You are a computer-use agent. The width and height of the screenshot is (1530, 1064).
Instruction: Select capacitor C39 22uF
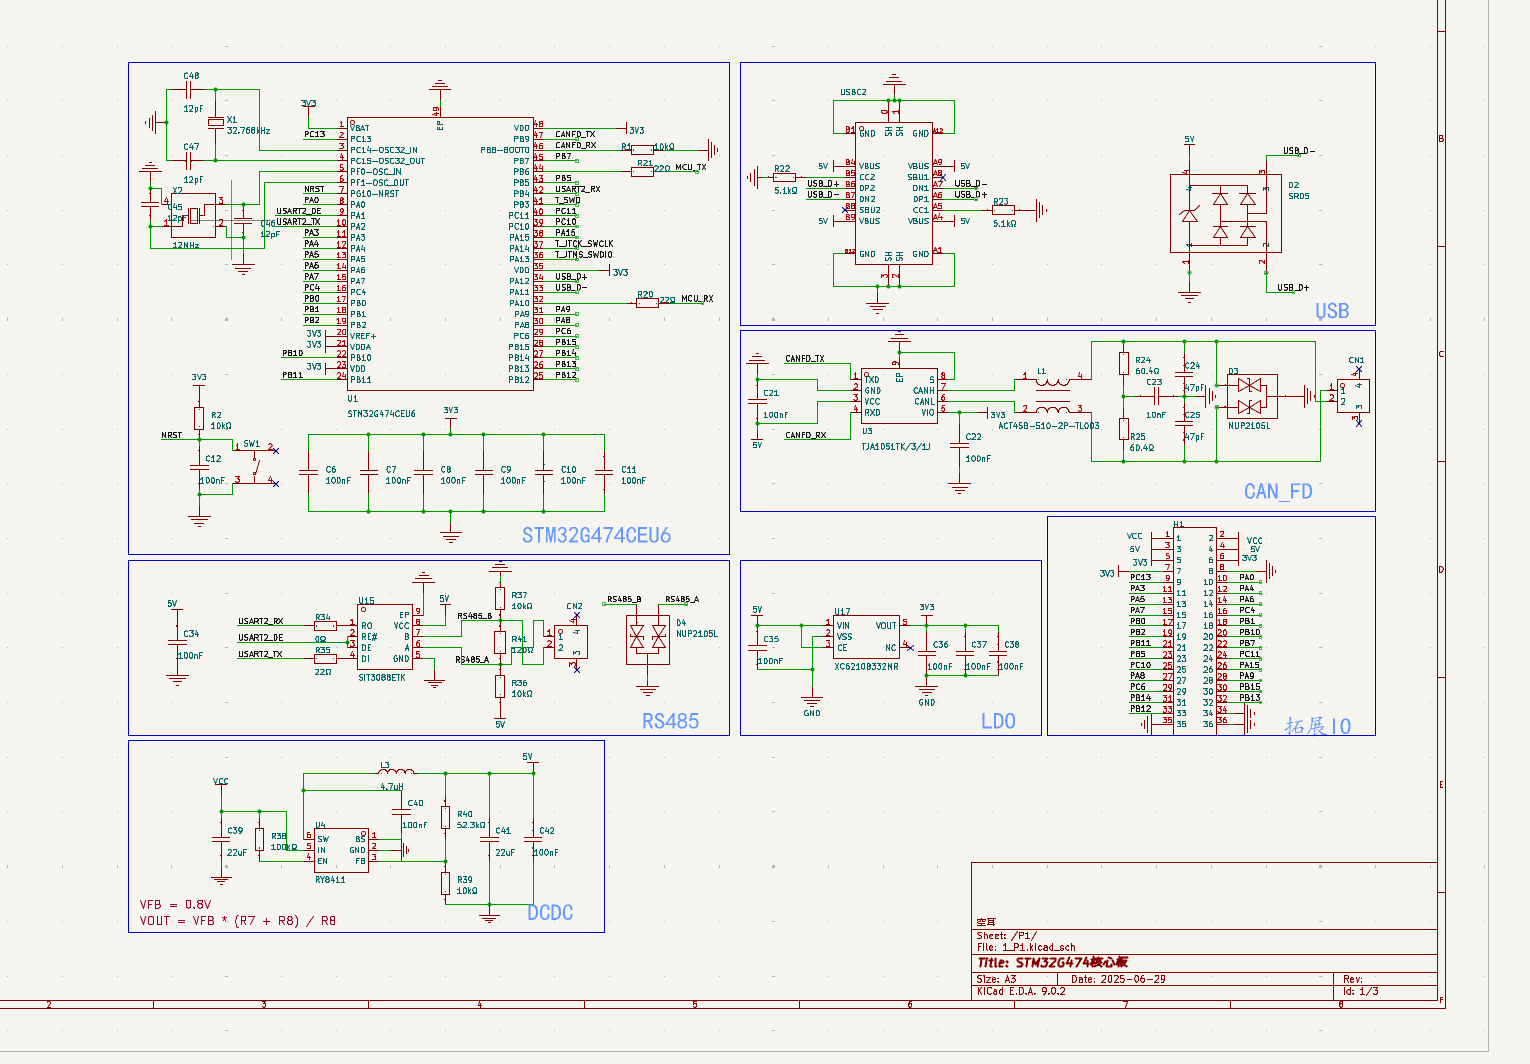click(220, 840)
